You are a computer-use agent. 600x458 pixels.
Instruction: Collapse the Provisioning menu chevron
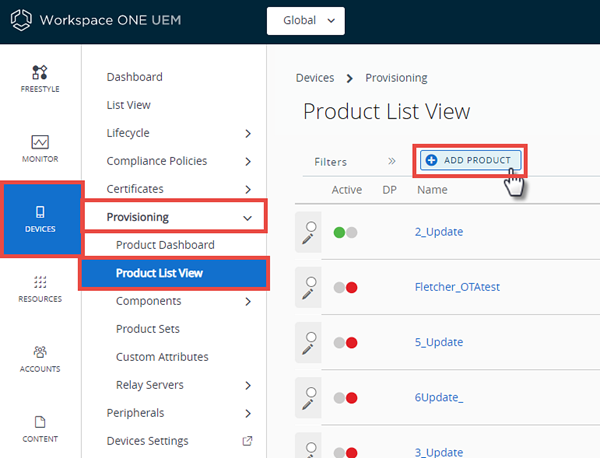[x=248, y=218]
